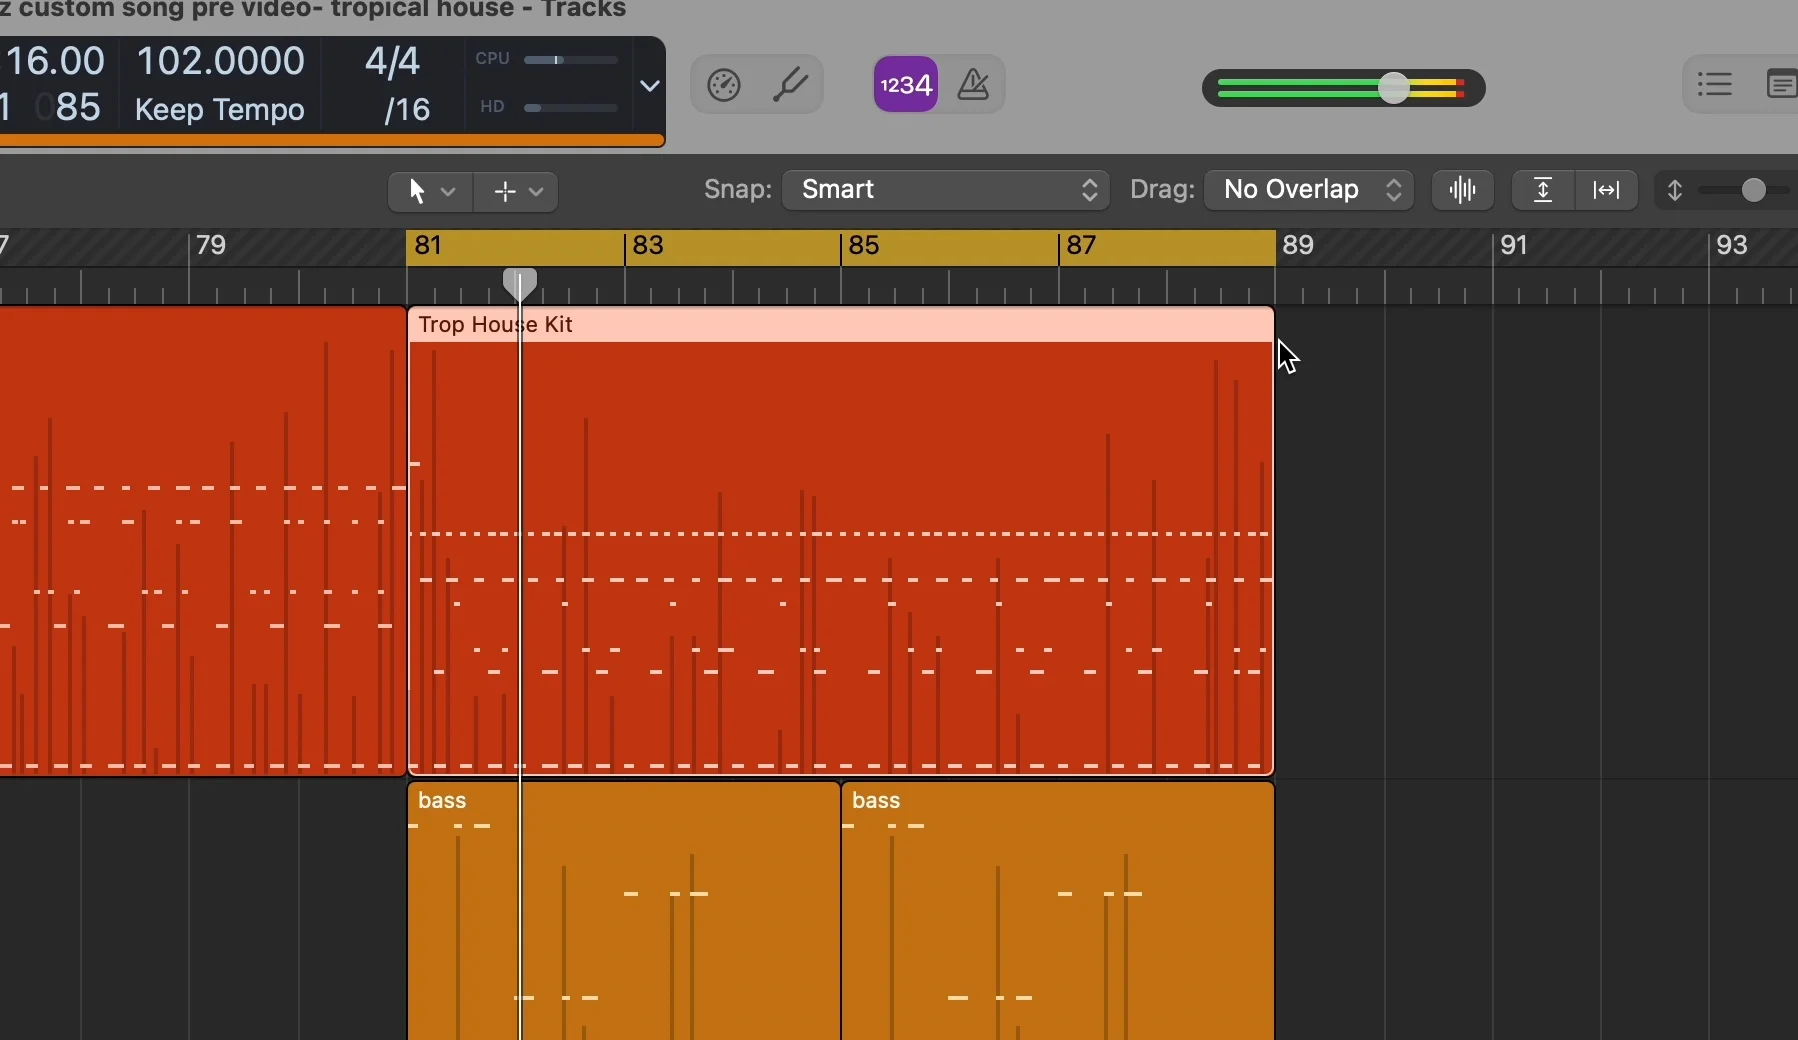The height and width of the screenshot is (1040, 1798).
Task: Click the tempo tap metronome icon
Action: 724,84
